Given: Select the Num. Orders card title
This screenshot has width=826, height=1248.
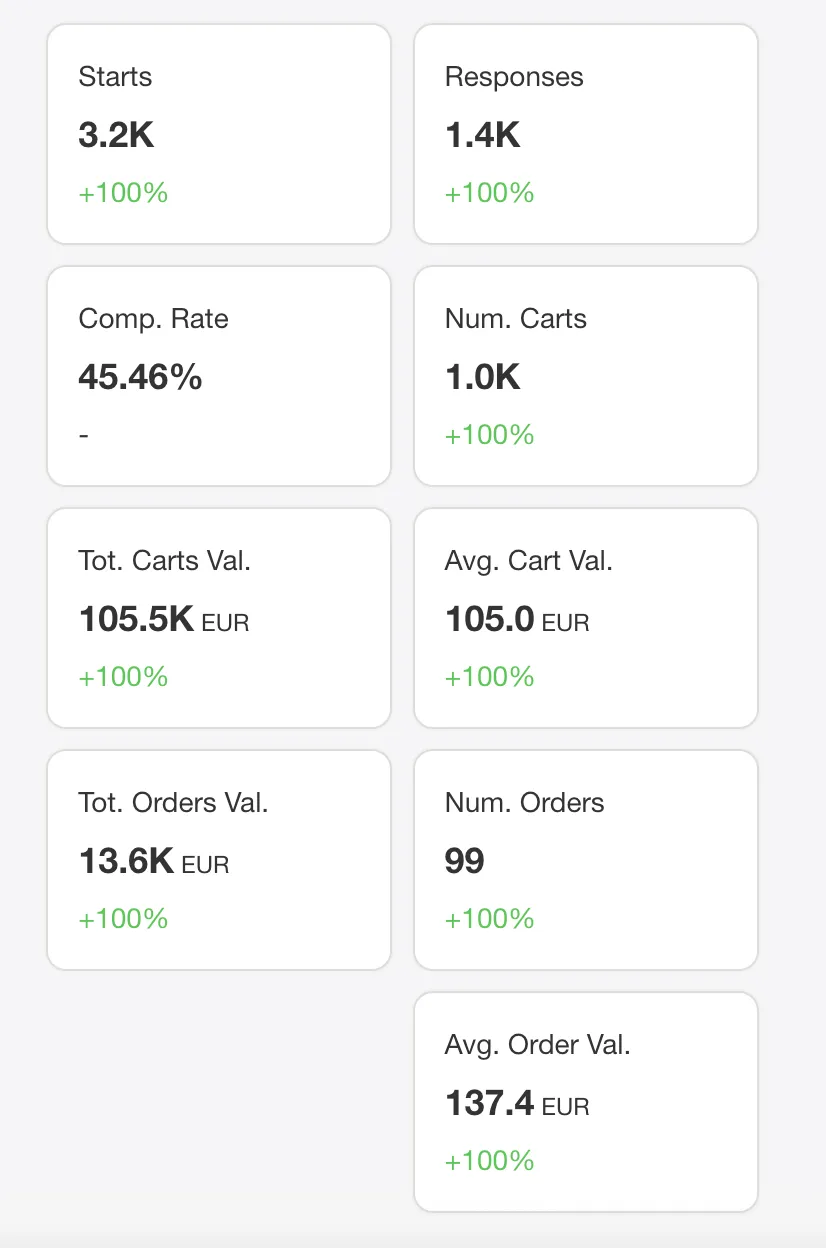Looking at the screenshot, I should 524,803.
